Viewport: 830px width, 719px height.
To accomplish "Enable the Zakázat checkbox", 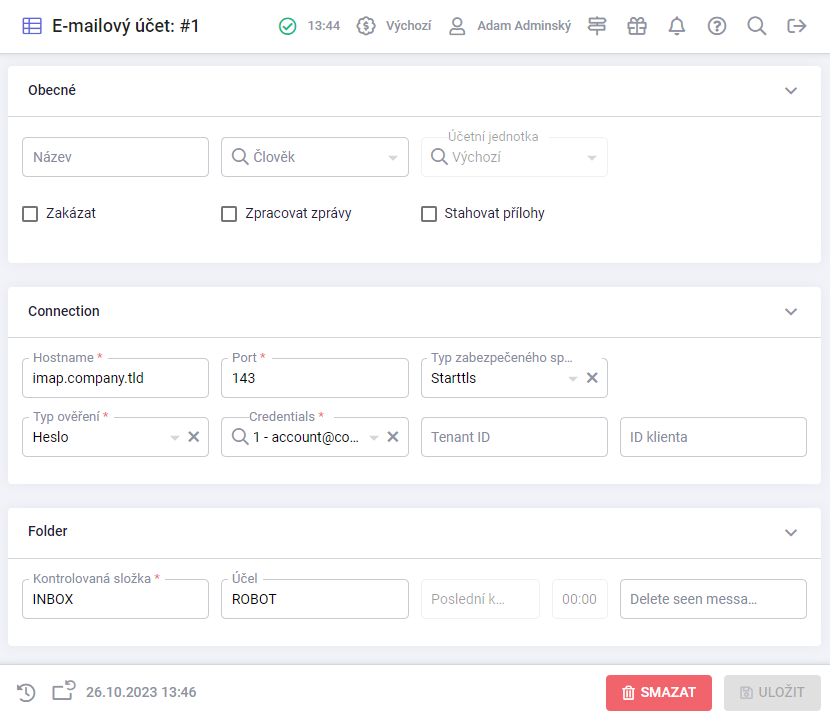I will pos(30,213).
